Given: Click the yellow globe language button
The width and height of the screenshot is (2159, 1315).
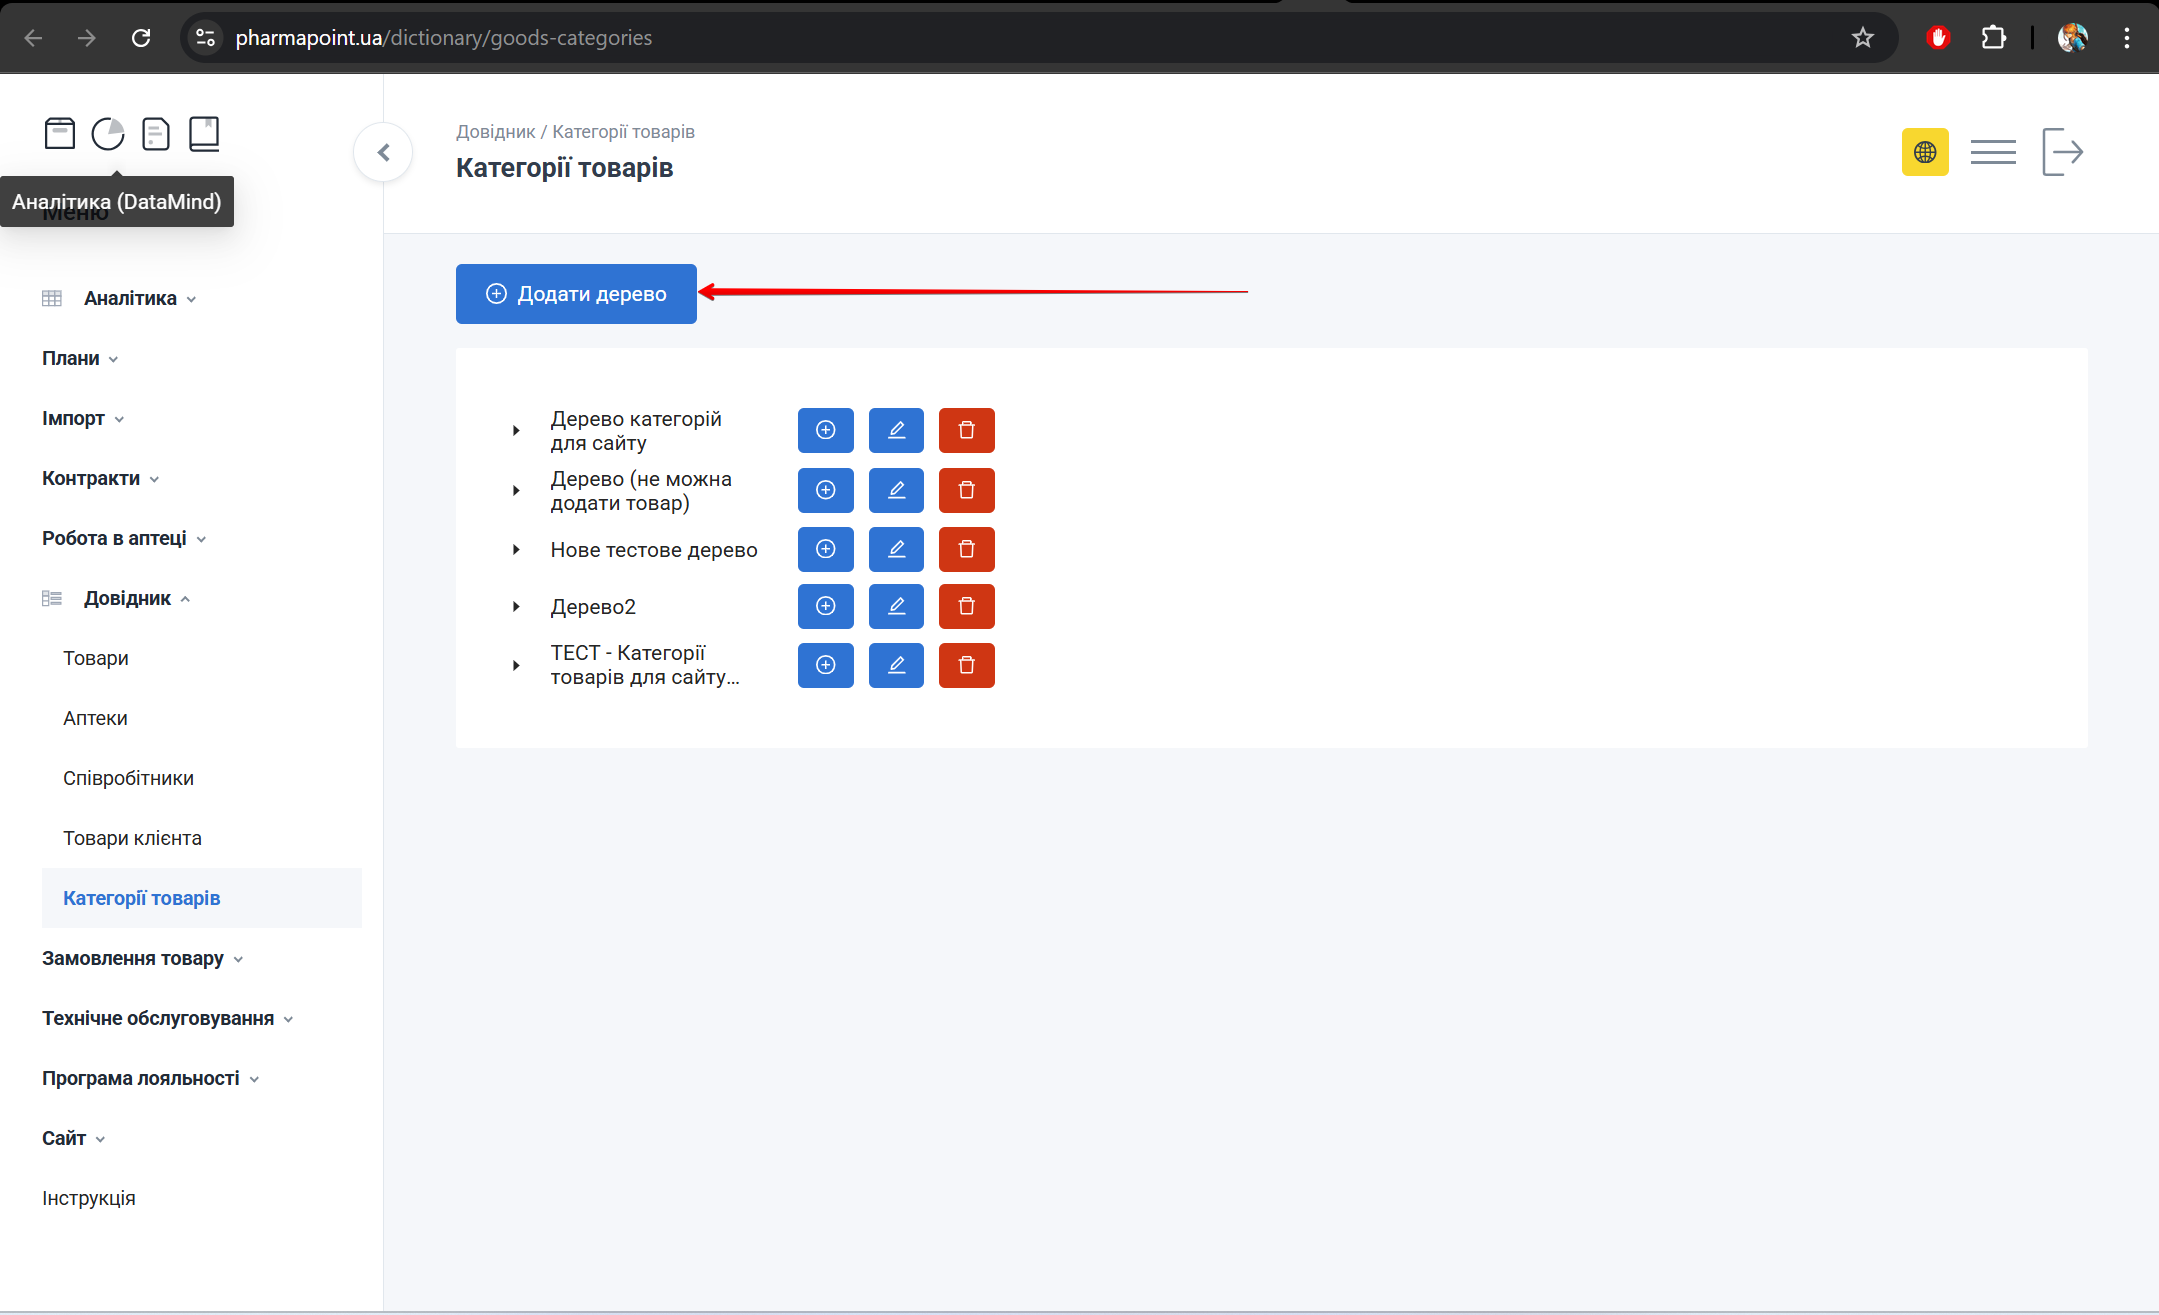Looking at the screenshot, I should (x=1924, y=152).
